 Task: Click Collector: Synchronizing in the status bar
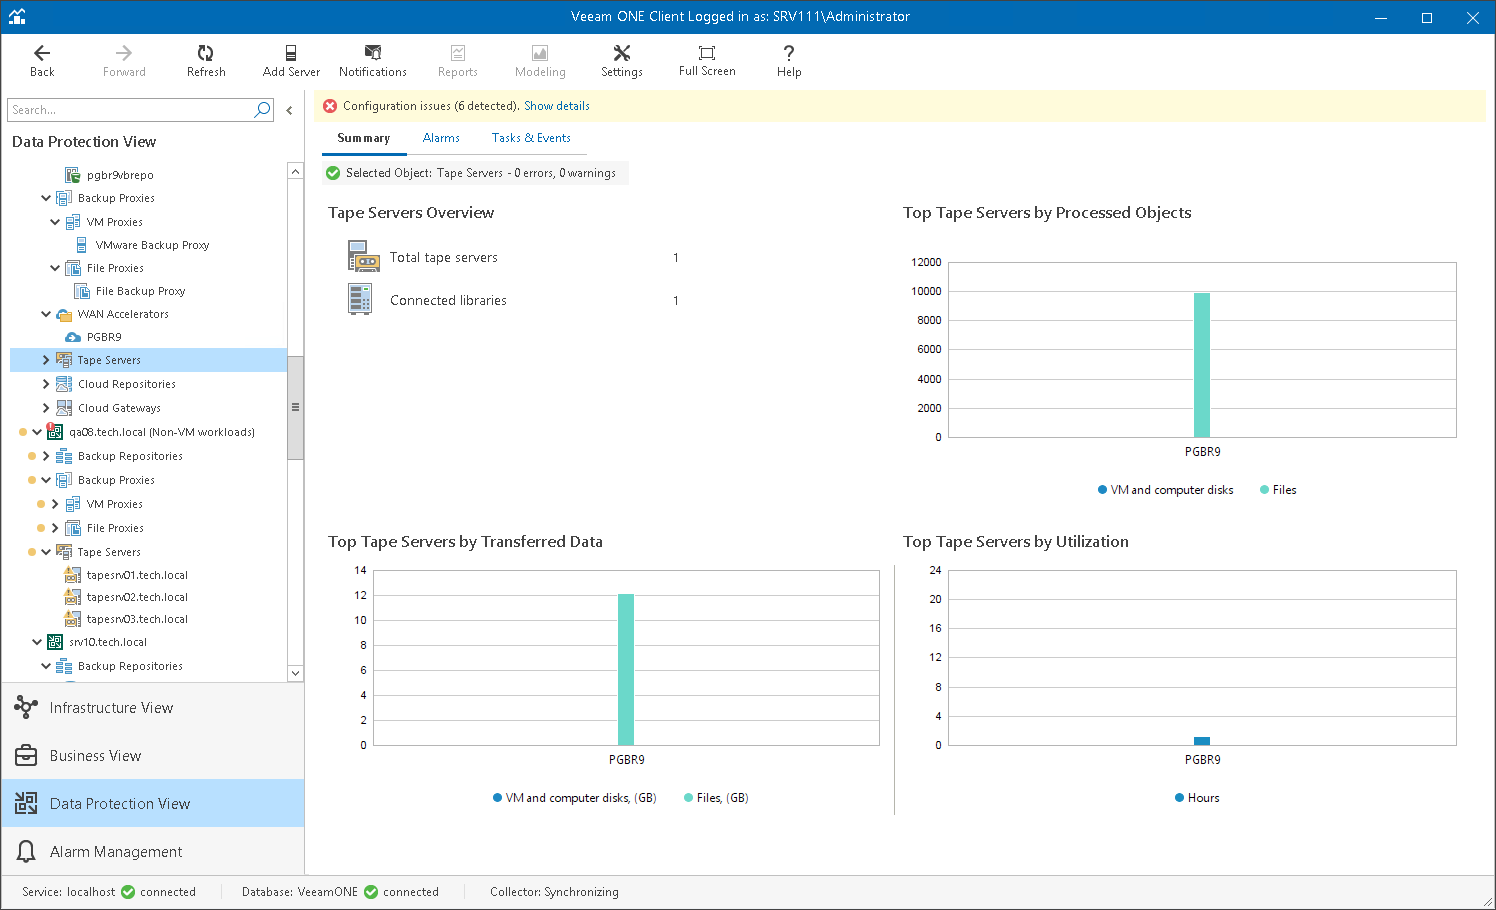tap(554, 892)
